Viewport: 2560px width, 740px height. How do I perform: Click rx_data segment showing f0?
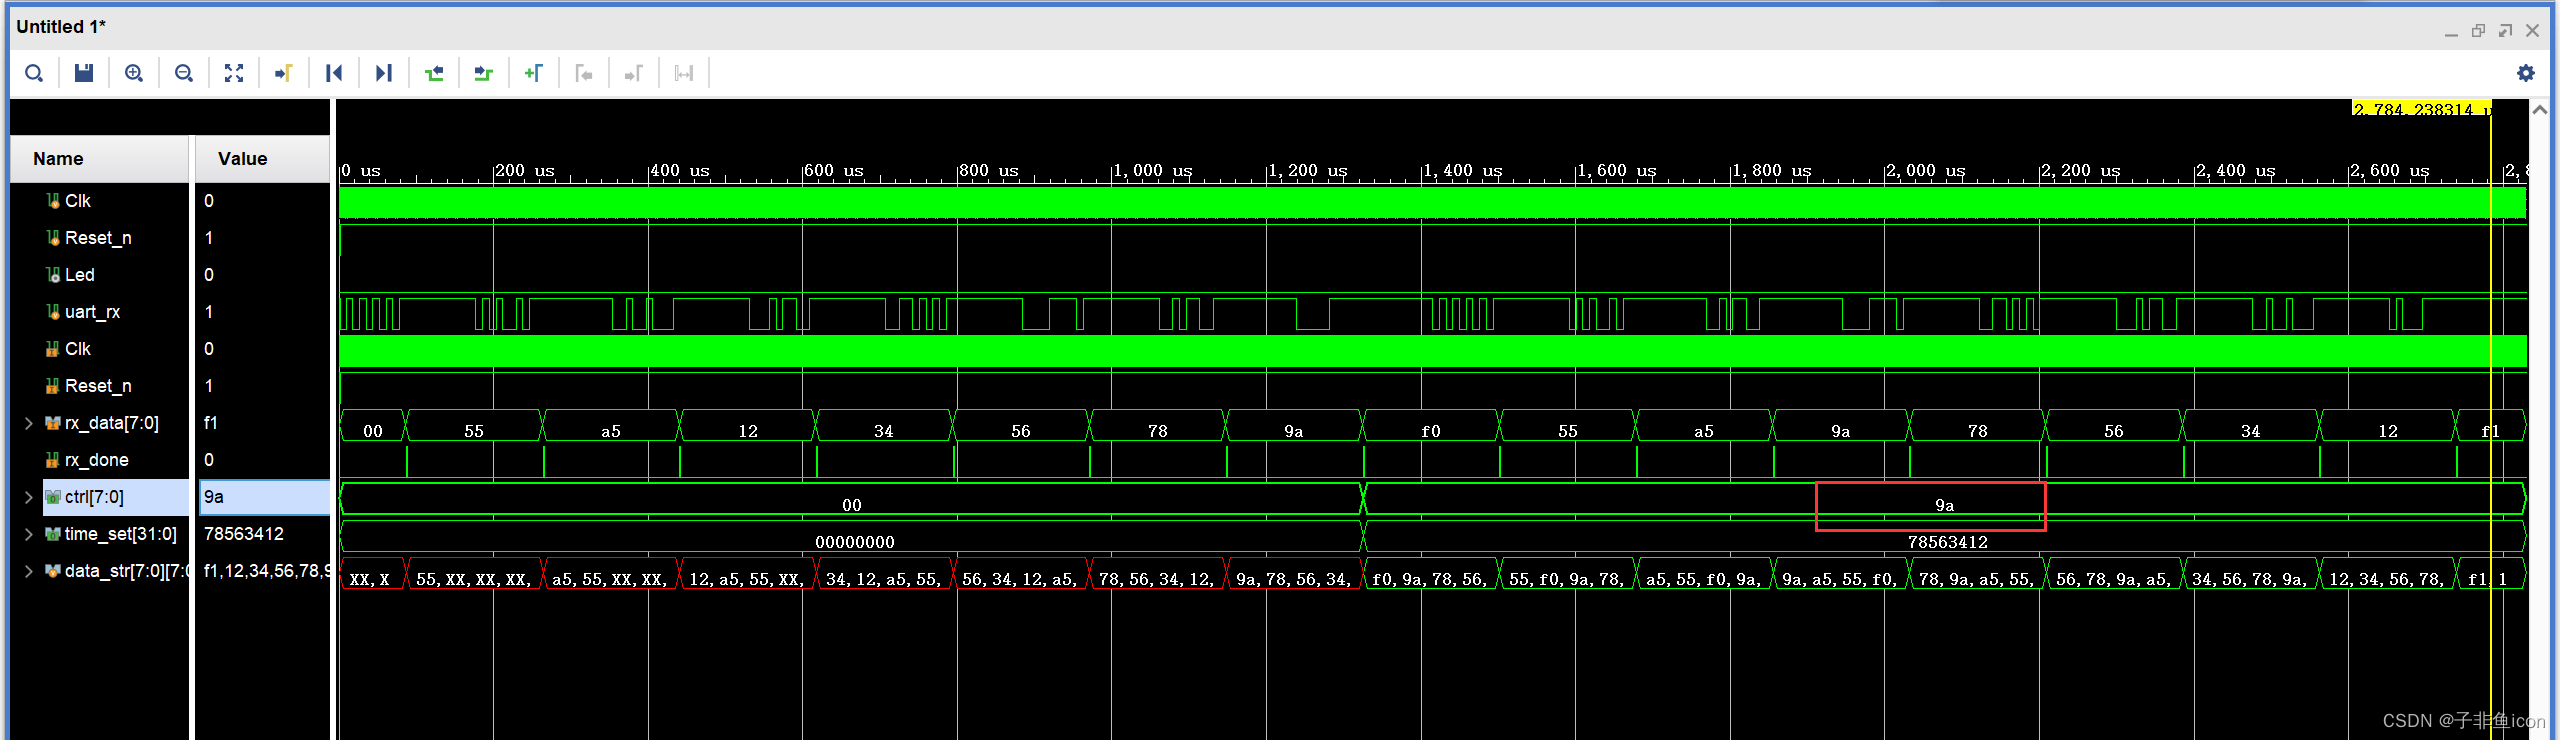tap(1431, 426)
